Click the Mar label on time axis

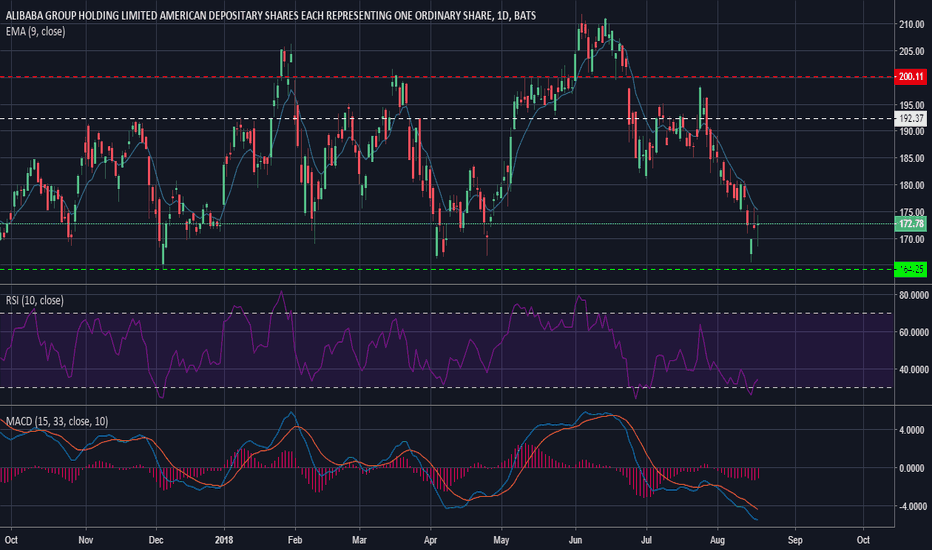tap(359, 540)
